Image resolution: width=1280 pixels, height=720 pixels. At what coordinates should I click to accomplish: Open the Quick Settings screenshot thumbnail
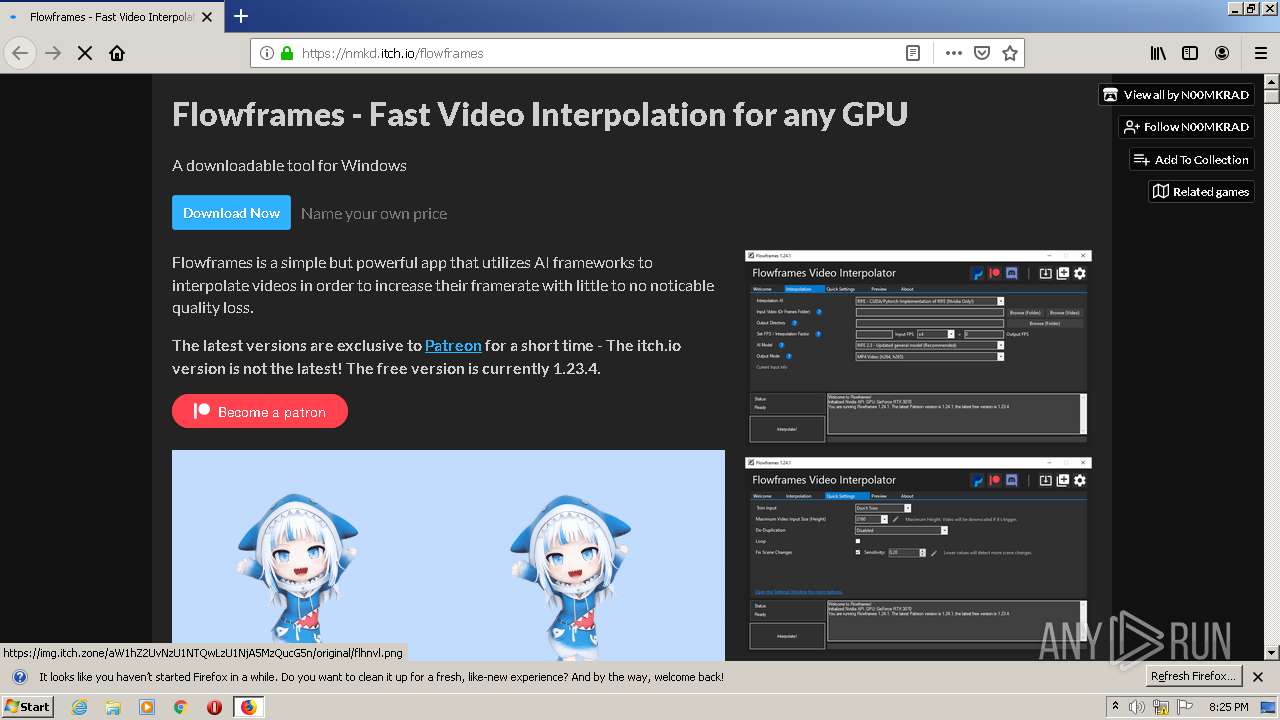pyautogui.click(x=918, y=554)
